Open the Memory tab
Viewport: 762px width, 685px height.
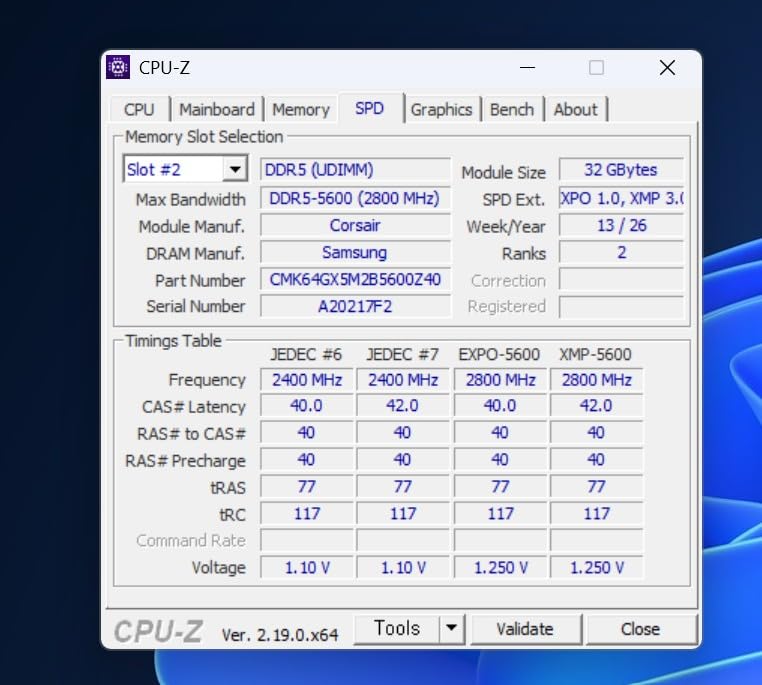tap(301, 109)
